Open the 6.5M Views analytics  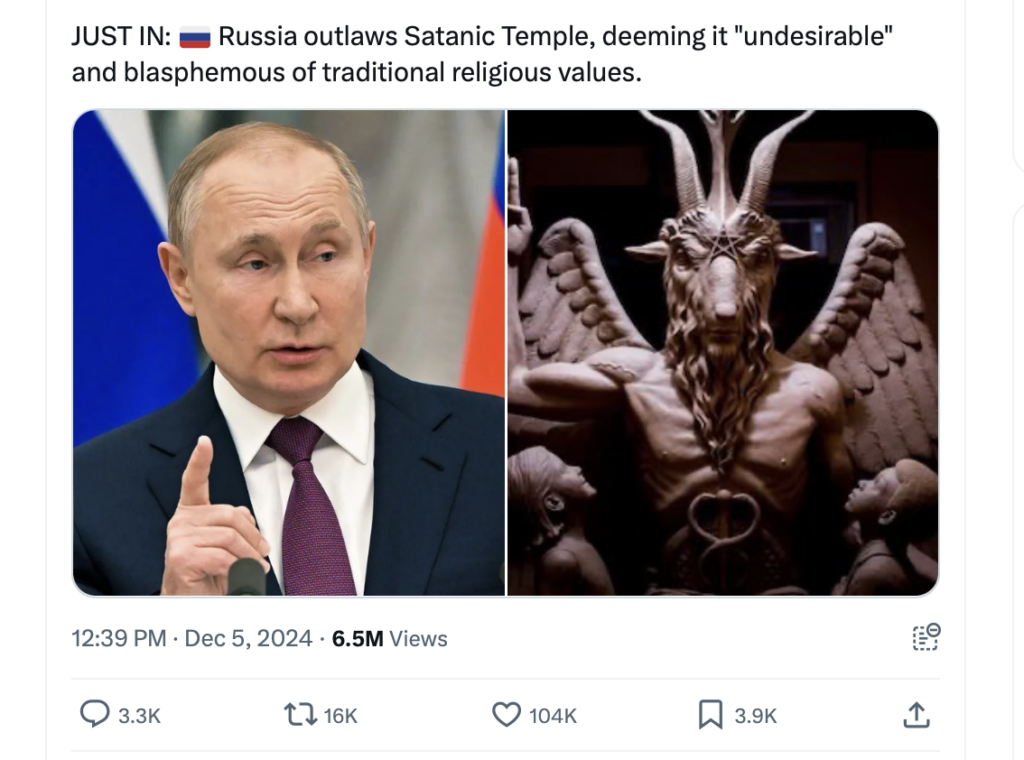[389, 638]
